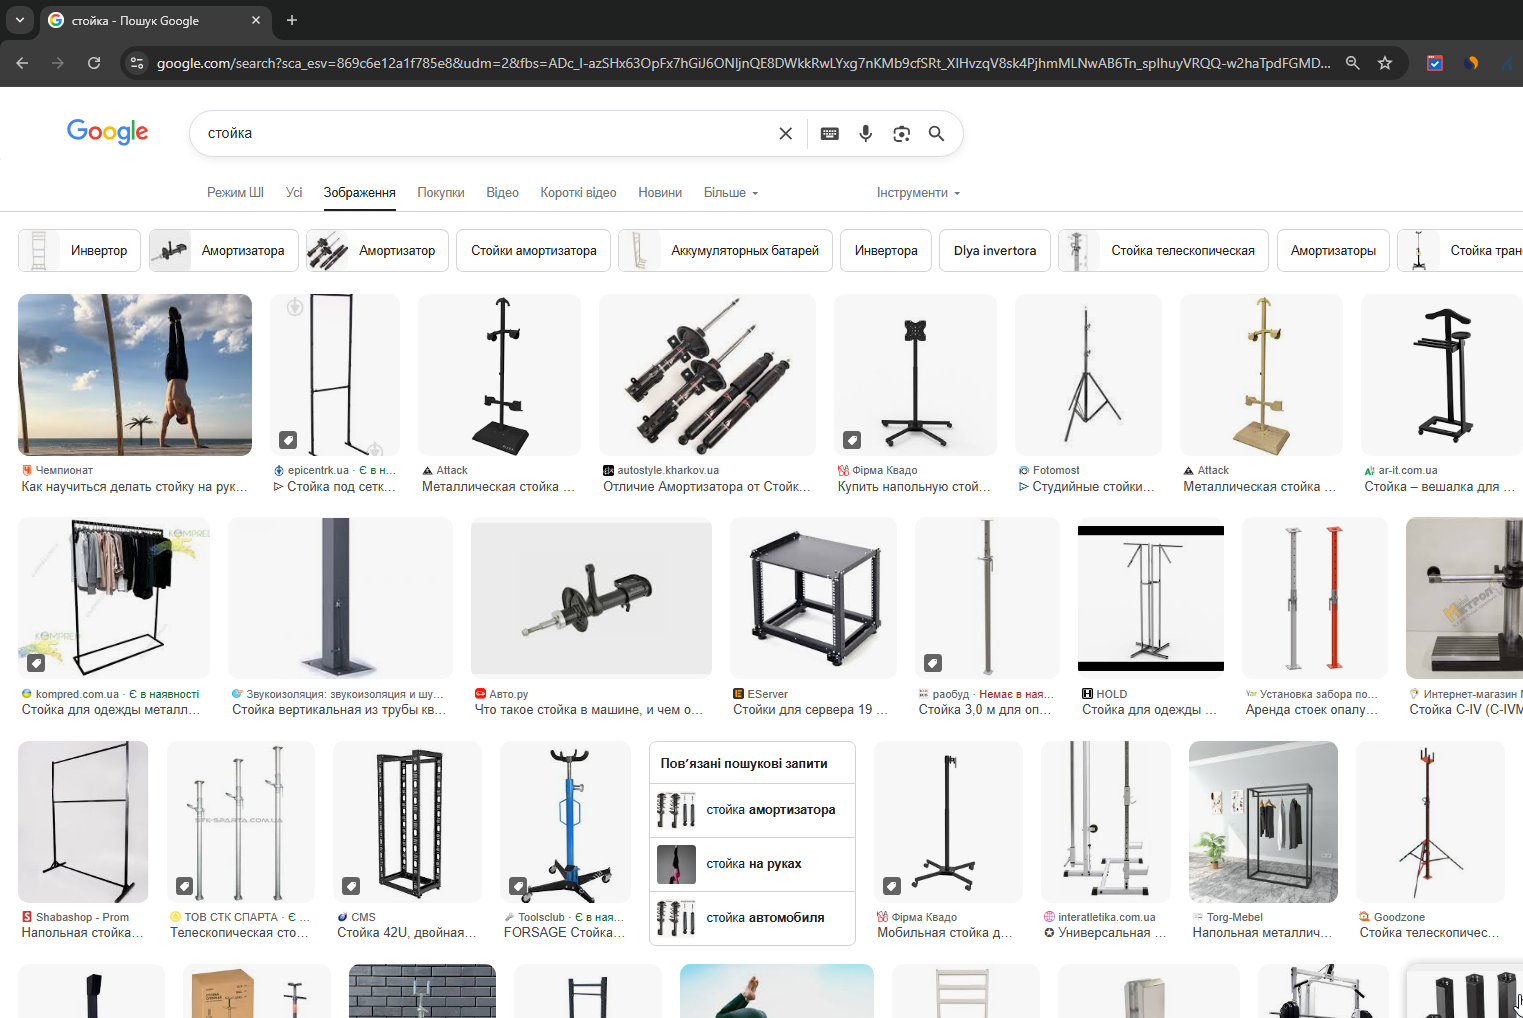The height and width of the screenshot is (1018, 1523).
Task: Expand the 'Більше' dropdown menu
Action: point(731,193)
